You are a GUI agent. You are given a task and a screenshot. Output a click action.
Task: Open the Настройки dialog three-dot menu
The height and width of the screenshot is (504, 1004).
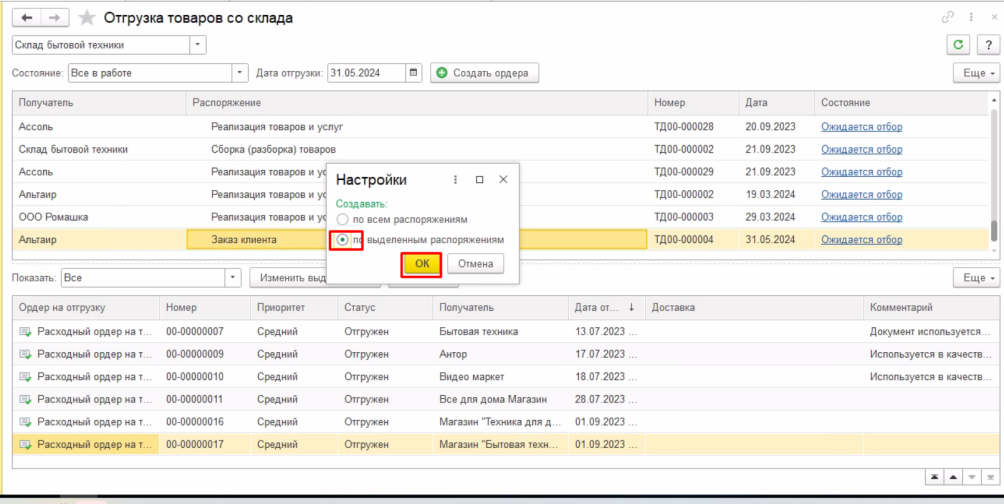456,180
